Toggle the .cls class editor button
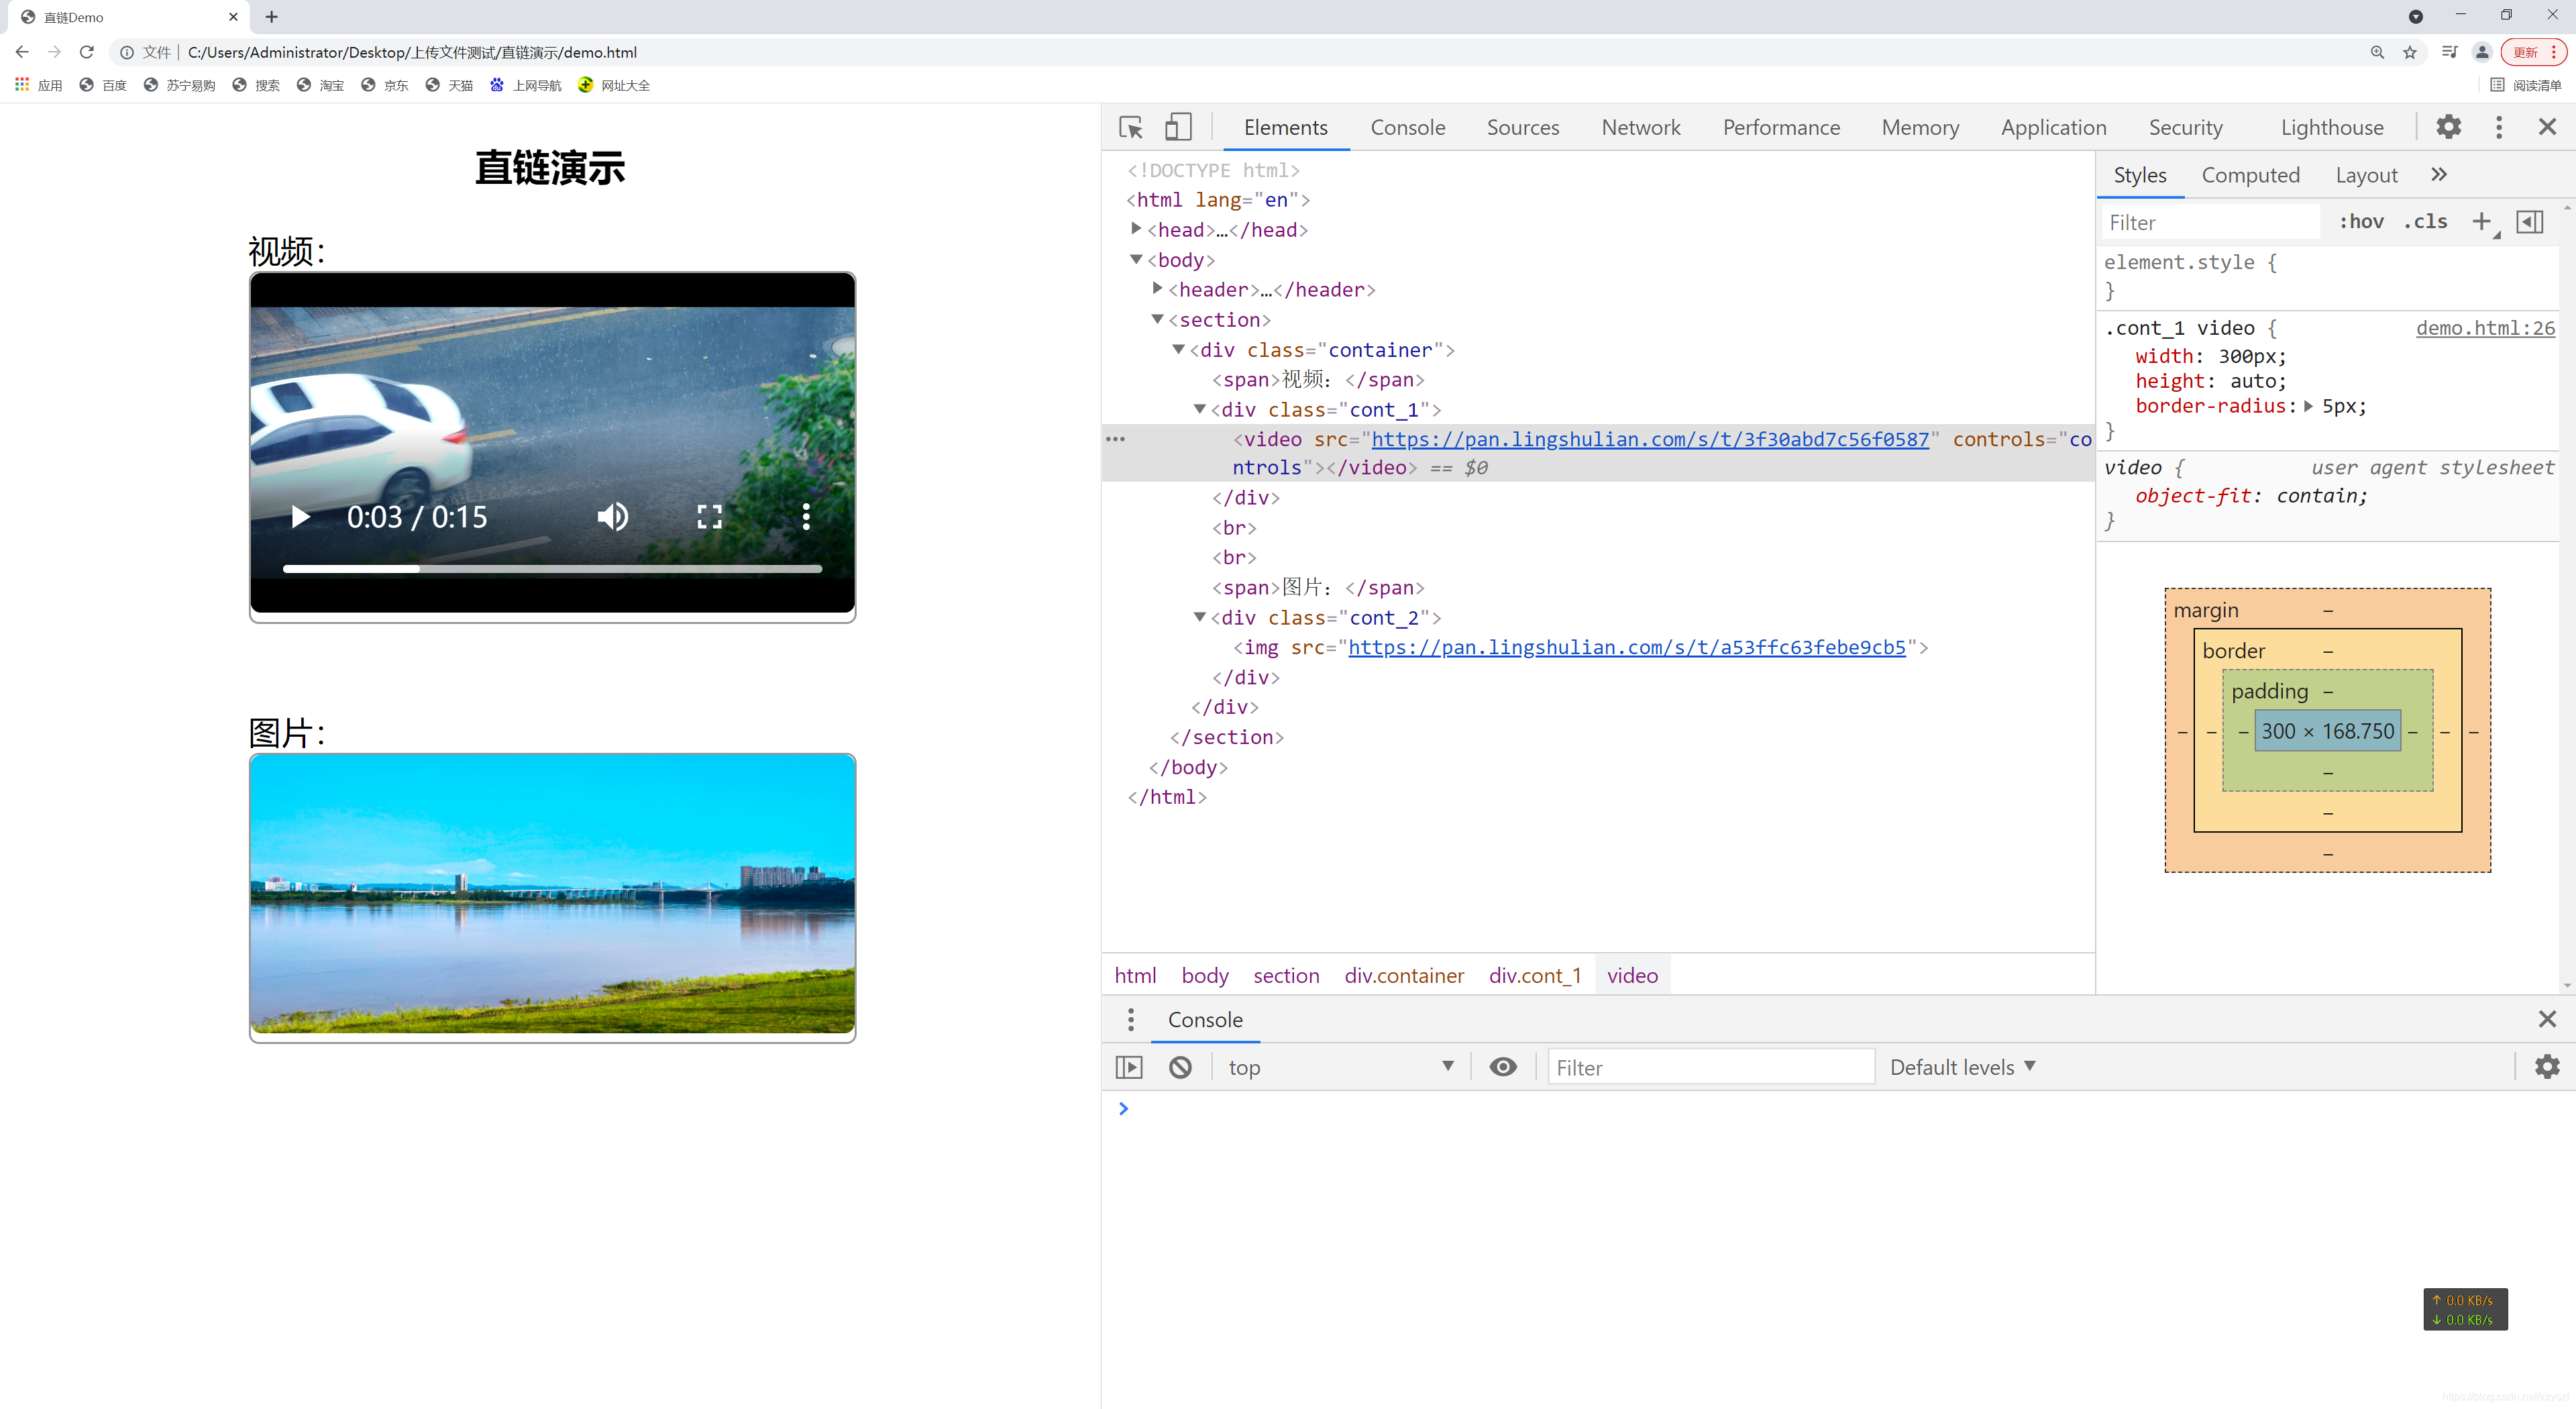 pos(2425,222)
